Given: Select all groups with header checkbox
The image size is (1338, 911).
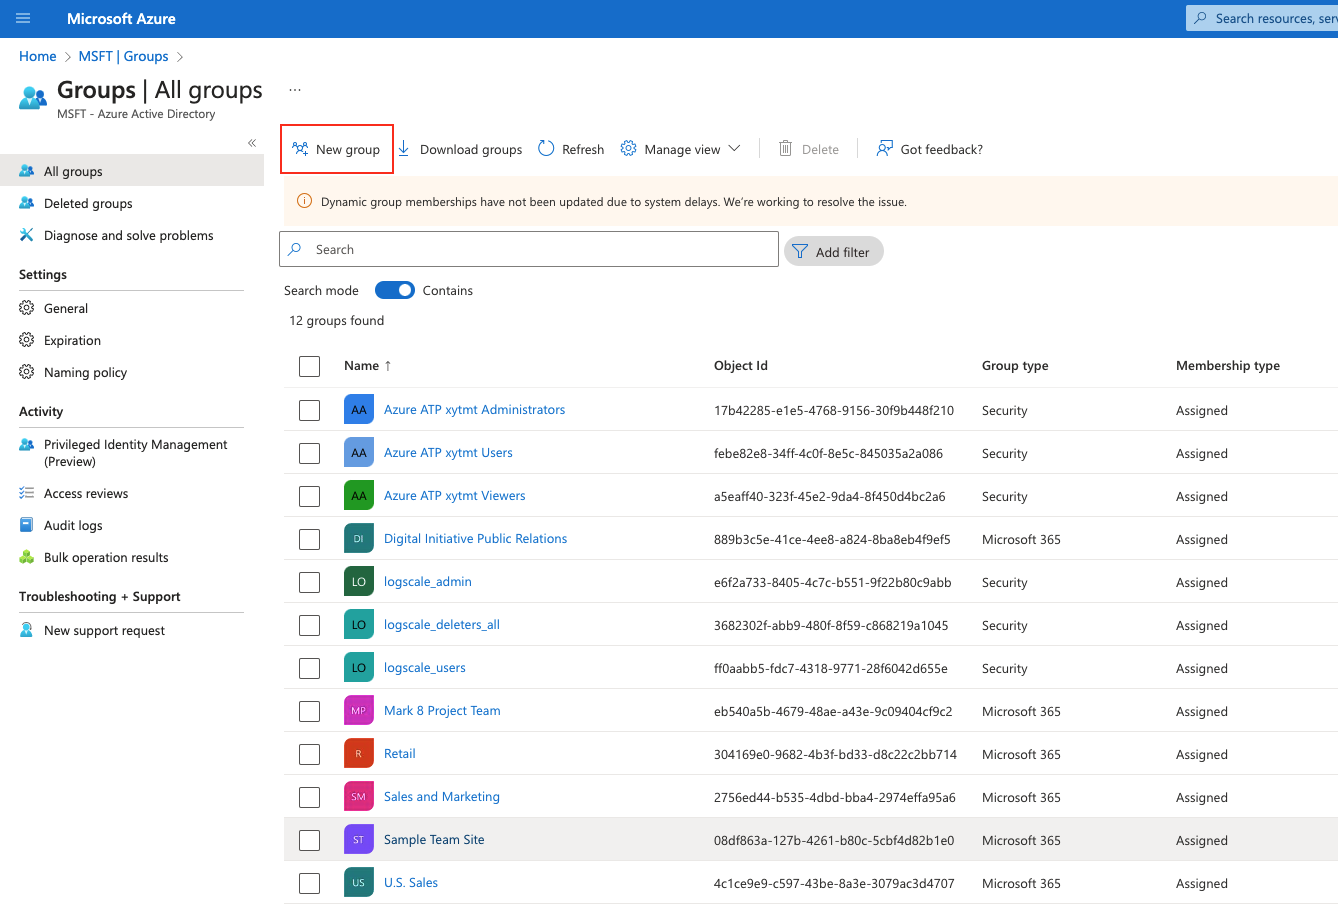Looking at the screenshot, I should coord(309,366).
